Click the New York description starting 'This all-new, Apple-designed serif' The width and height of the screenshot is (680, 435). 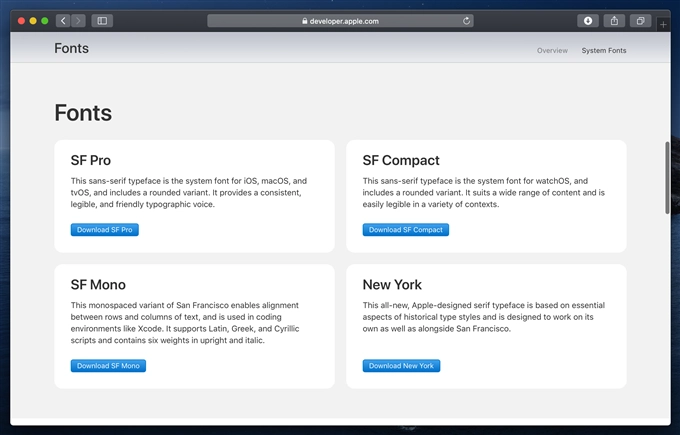pyautogui.click(x=484, y=317)
